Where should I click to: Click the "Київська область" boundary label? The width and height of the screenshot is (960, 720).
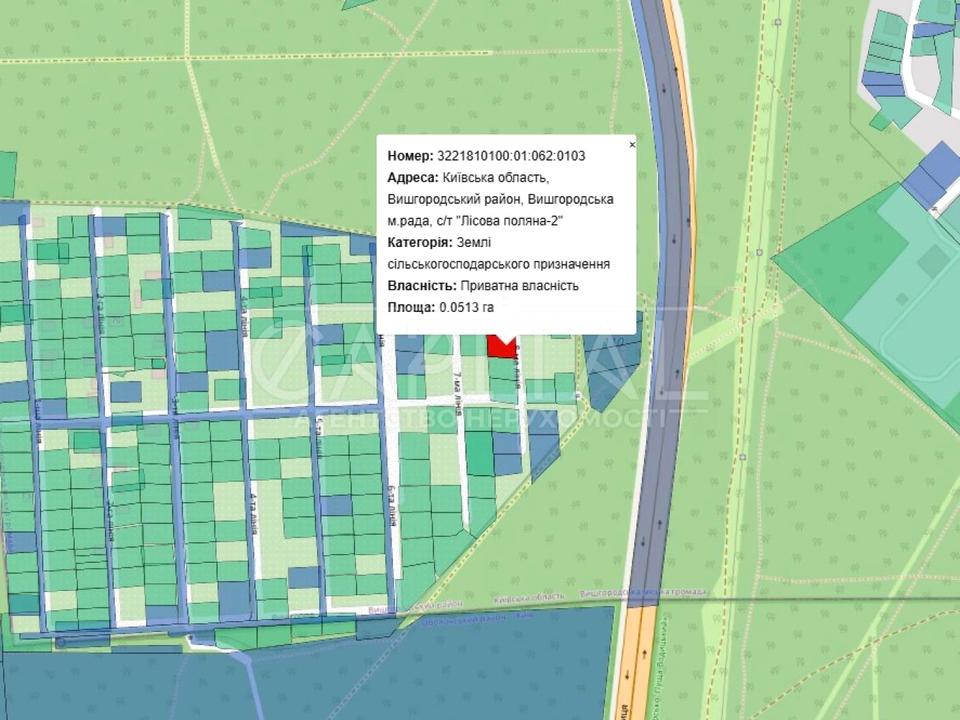coord(529,595)
